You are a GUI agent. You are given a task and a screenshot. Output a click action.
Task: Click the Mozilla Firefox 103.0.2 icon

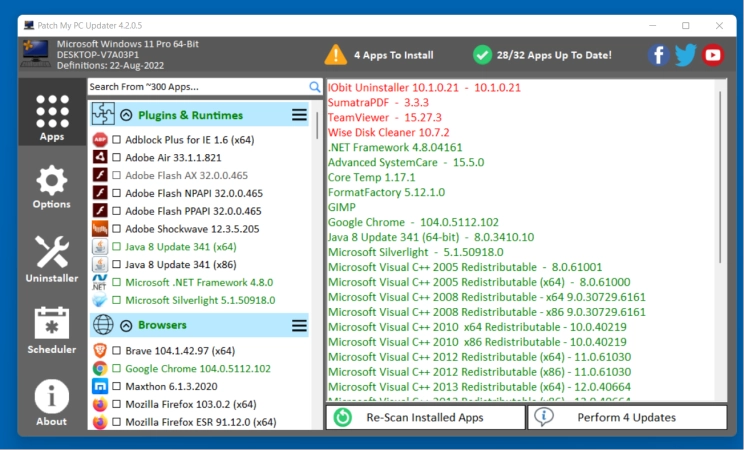pos(100,404)
